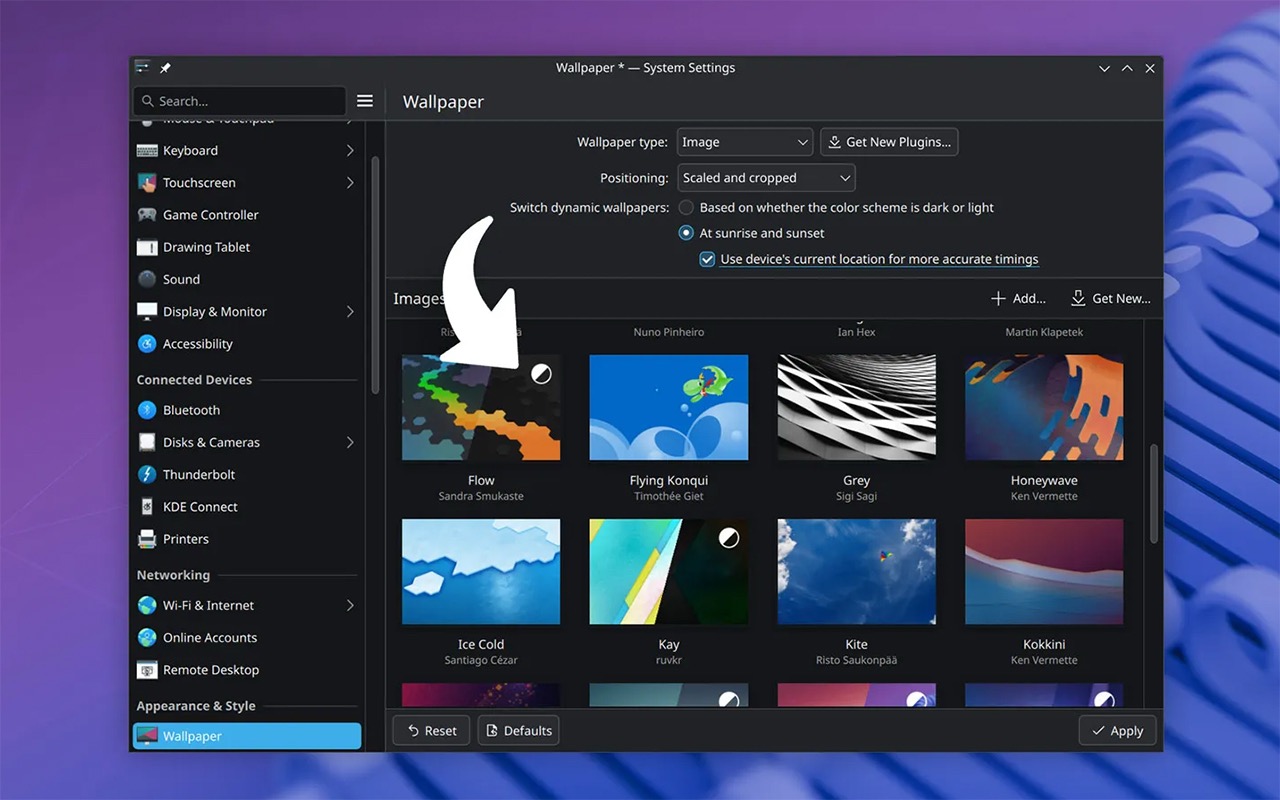Open Online Accounts settings

[247, 638]
